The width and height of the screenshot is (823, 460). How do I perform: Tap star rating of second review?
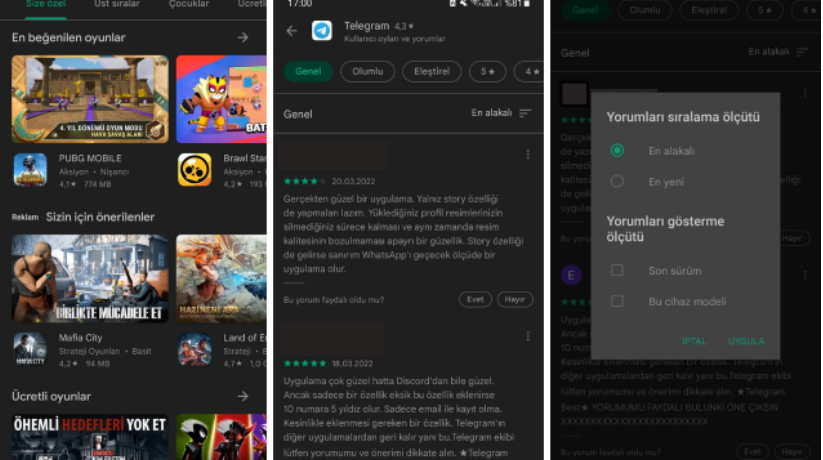[x=304, y=363]
